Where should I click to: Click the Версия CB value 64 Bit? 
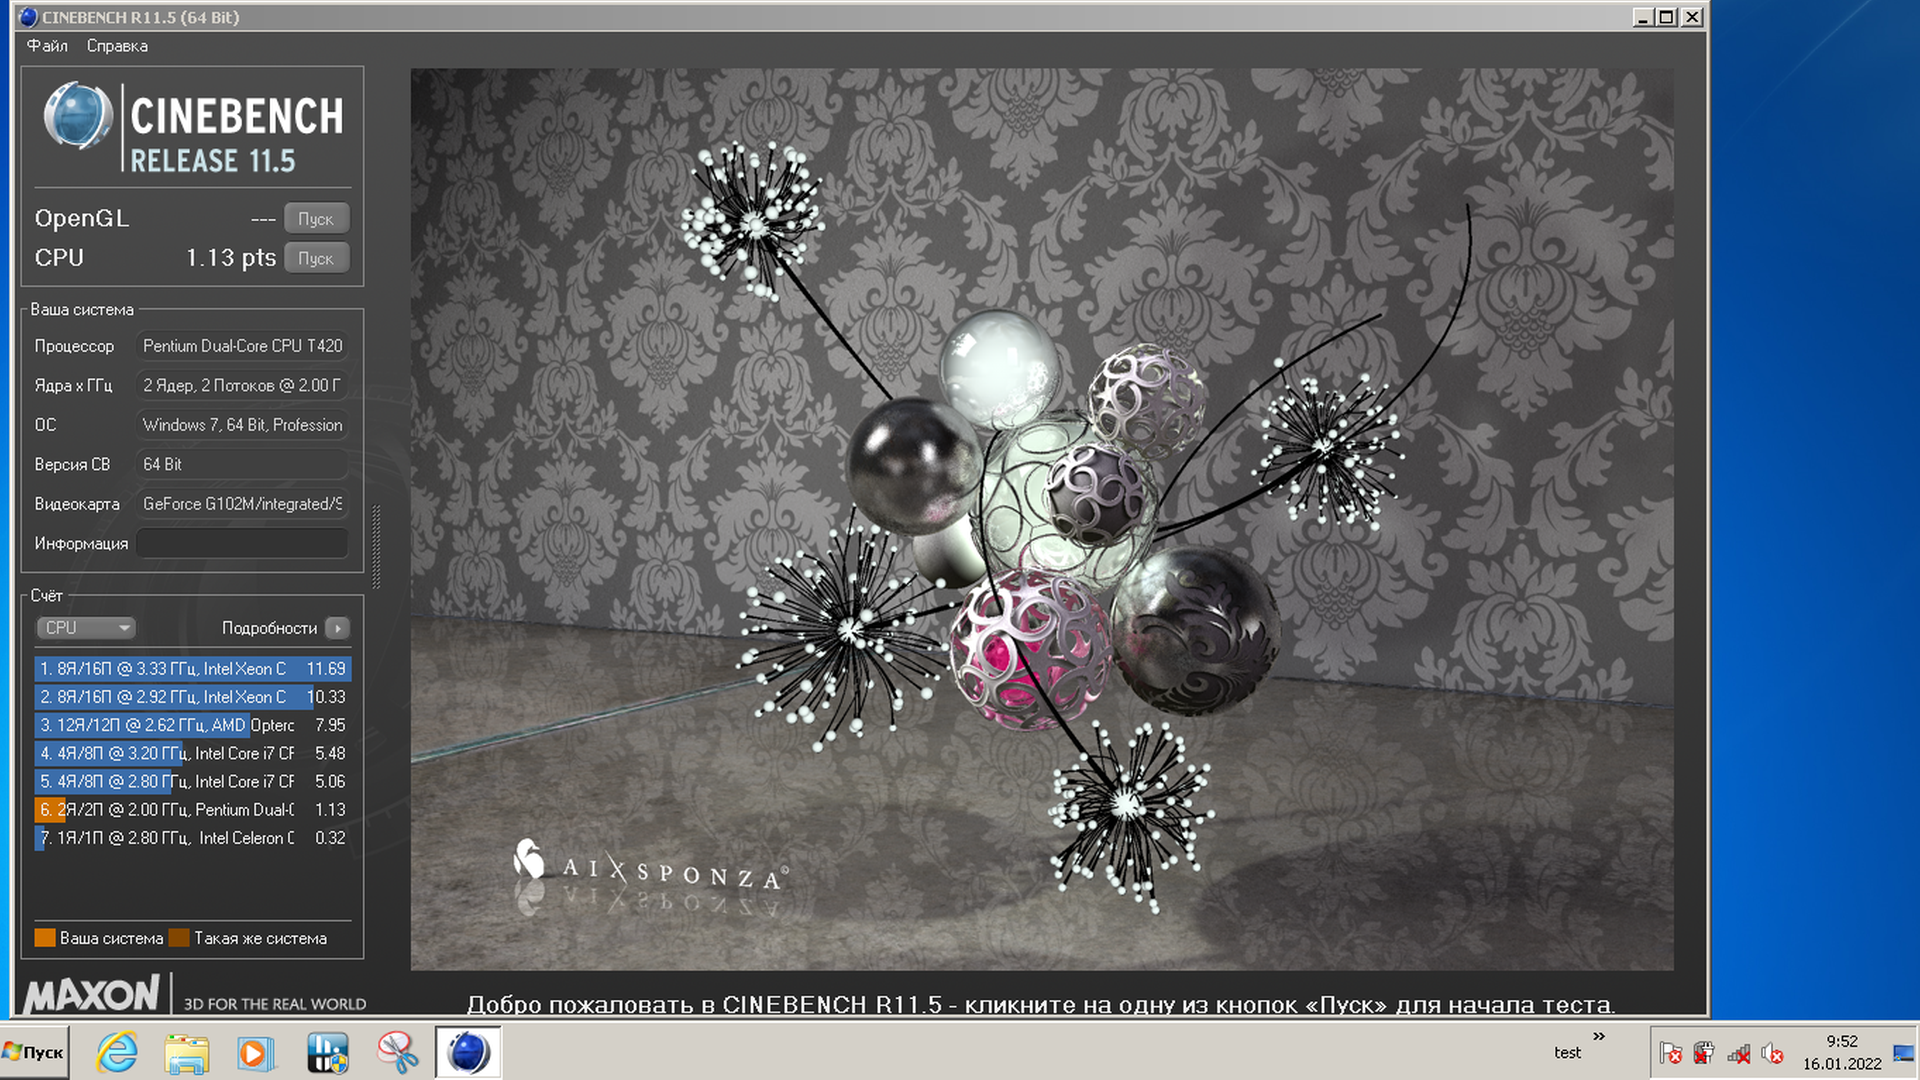click(242, 464)
